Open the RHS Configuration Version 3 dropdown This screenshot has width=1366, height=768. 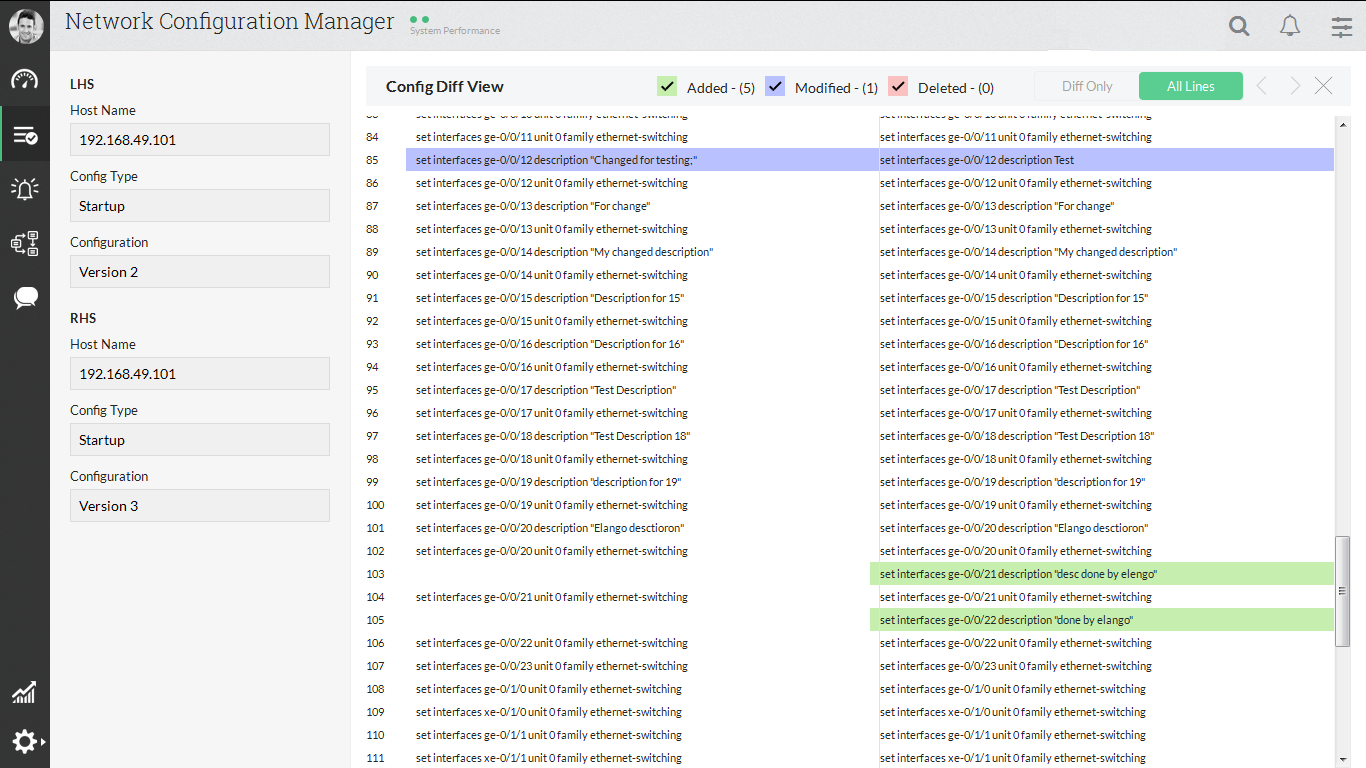point(199,505)
